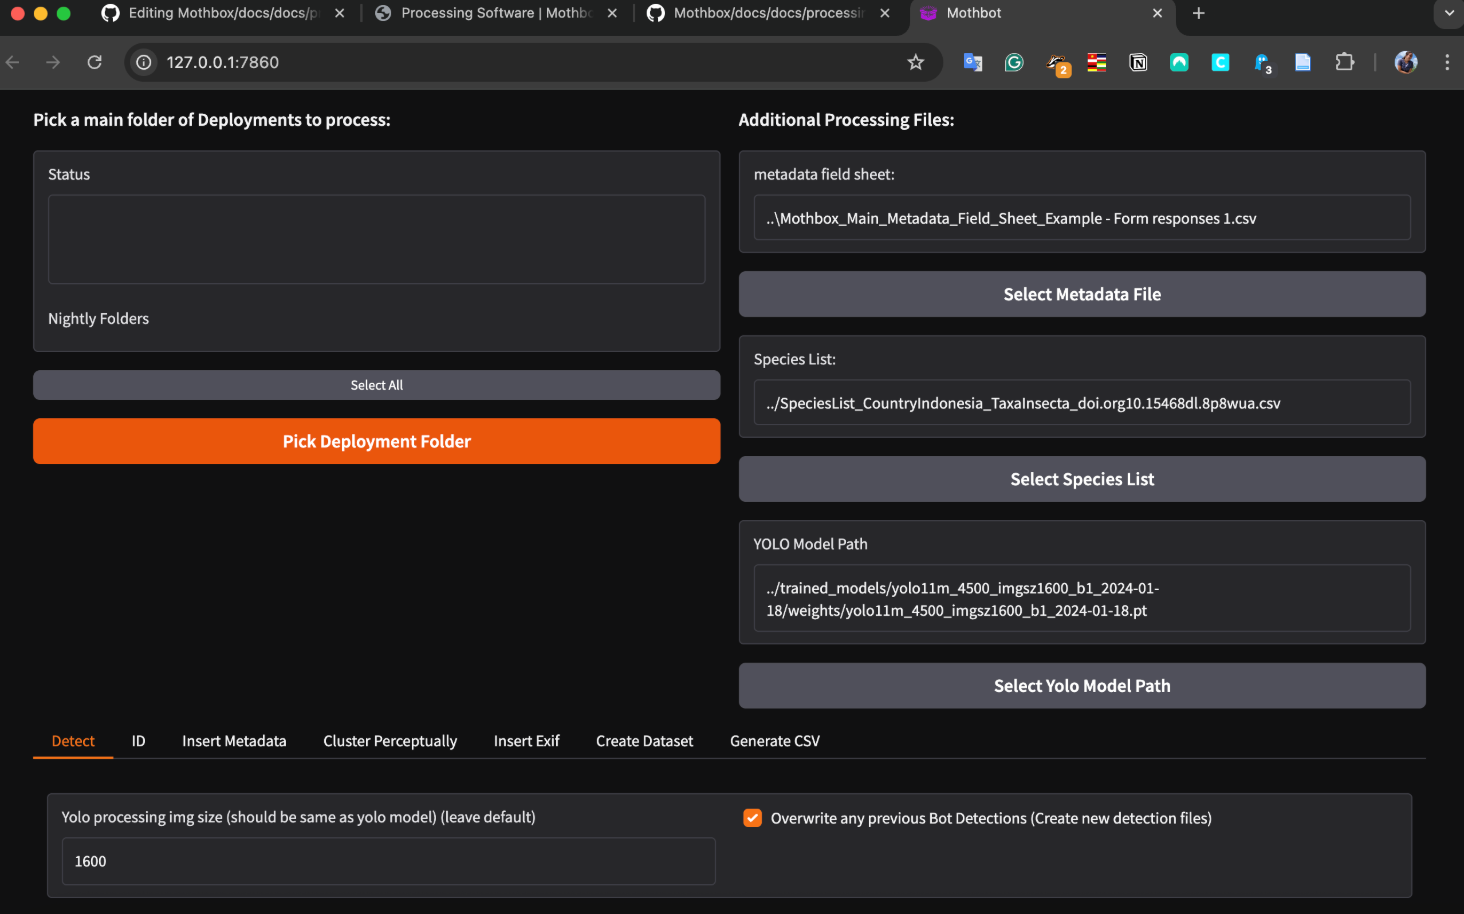Go back to the previous page
Viewport: 1464px width, 914px height.
[13, 62]
